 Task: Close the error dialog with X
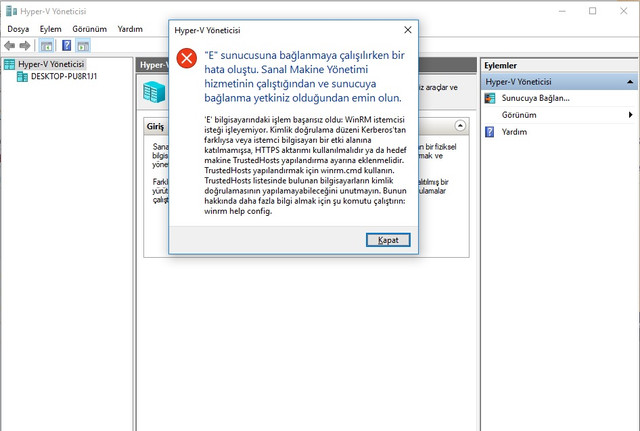(407, 30)
